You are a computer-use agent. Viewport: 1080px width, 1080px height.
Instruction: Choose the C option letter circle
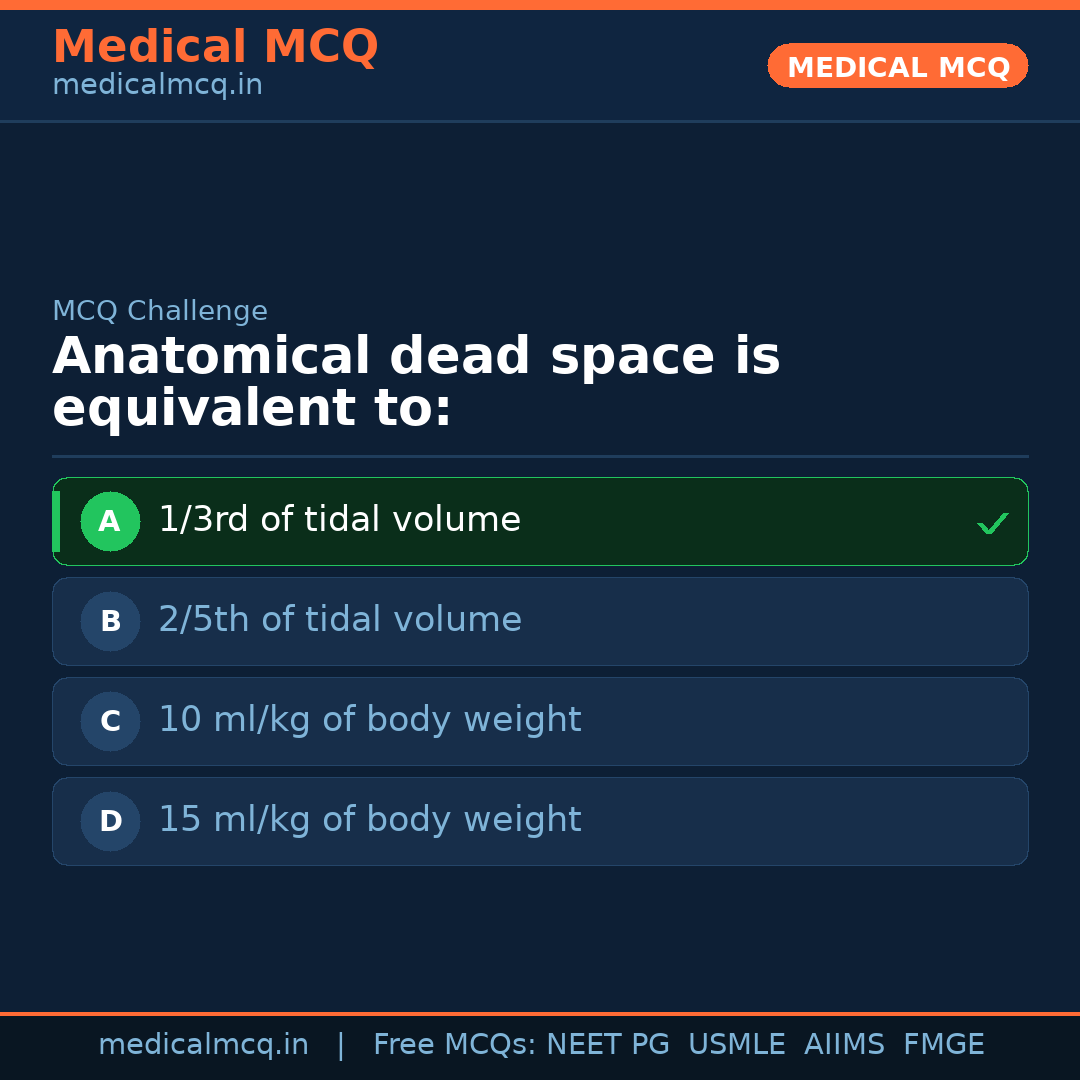tap(110, 721)
